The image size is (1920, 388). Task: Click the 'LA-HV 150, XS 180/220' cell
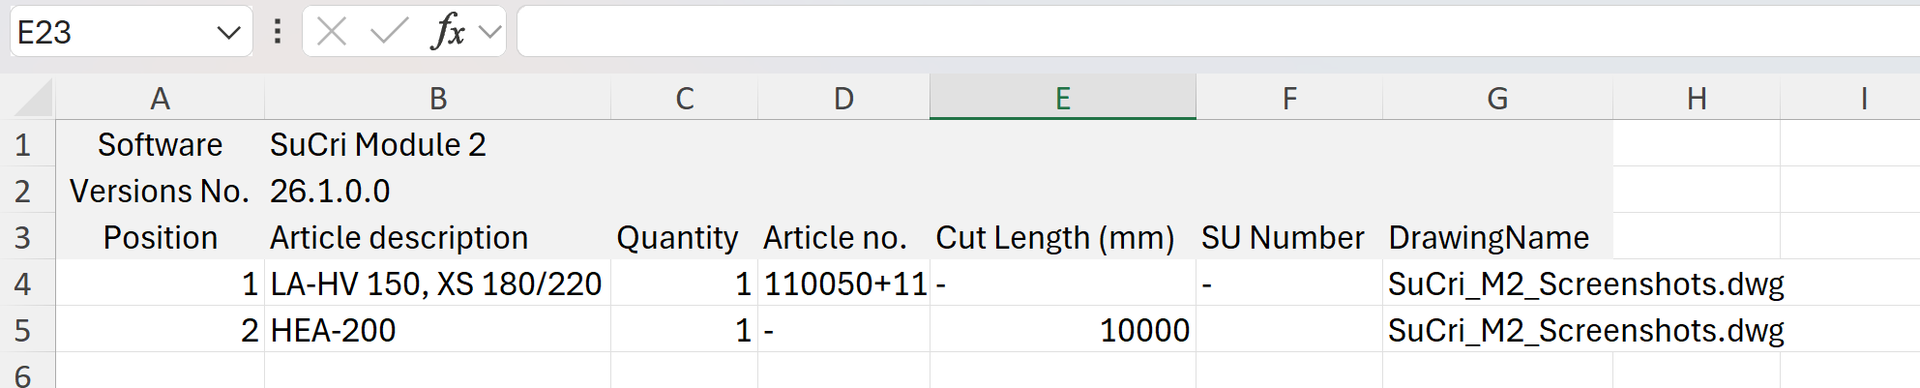(438, 284)
